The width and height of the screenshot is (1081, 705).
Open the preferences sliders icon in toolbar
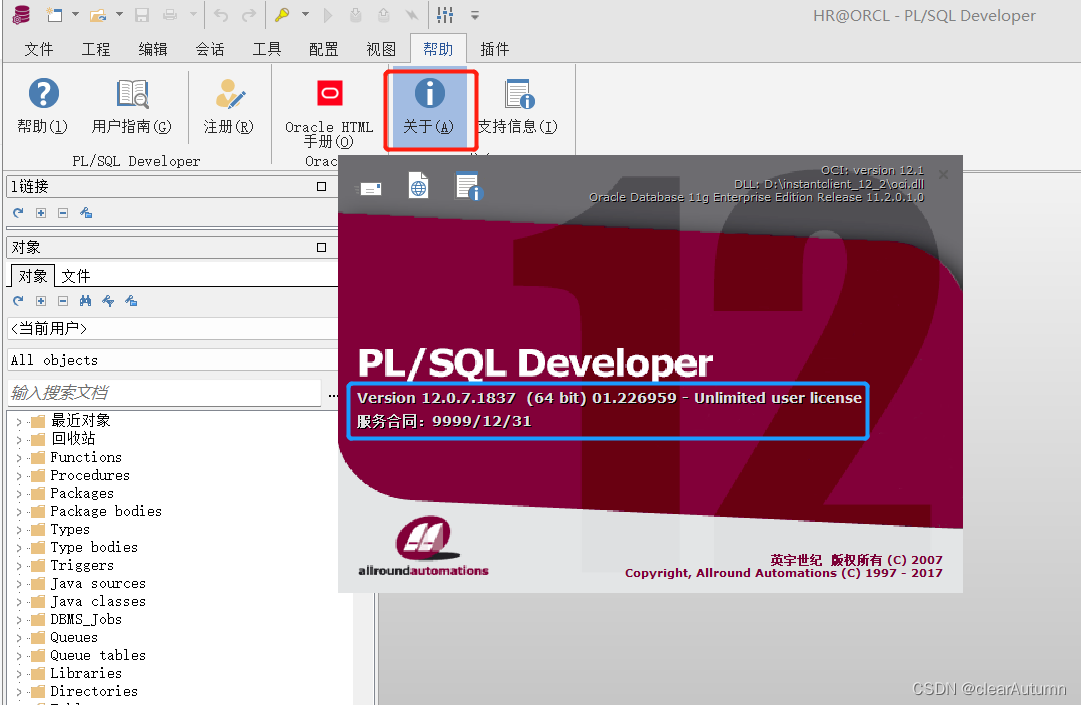click(445, 15)
